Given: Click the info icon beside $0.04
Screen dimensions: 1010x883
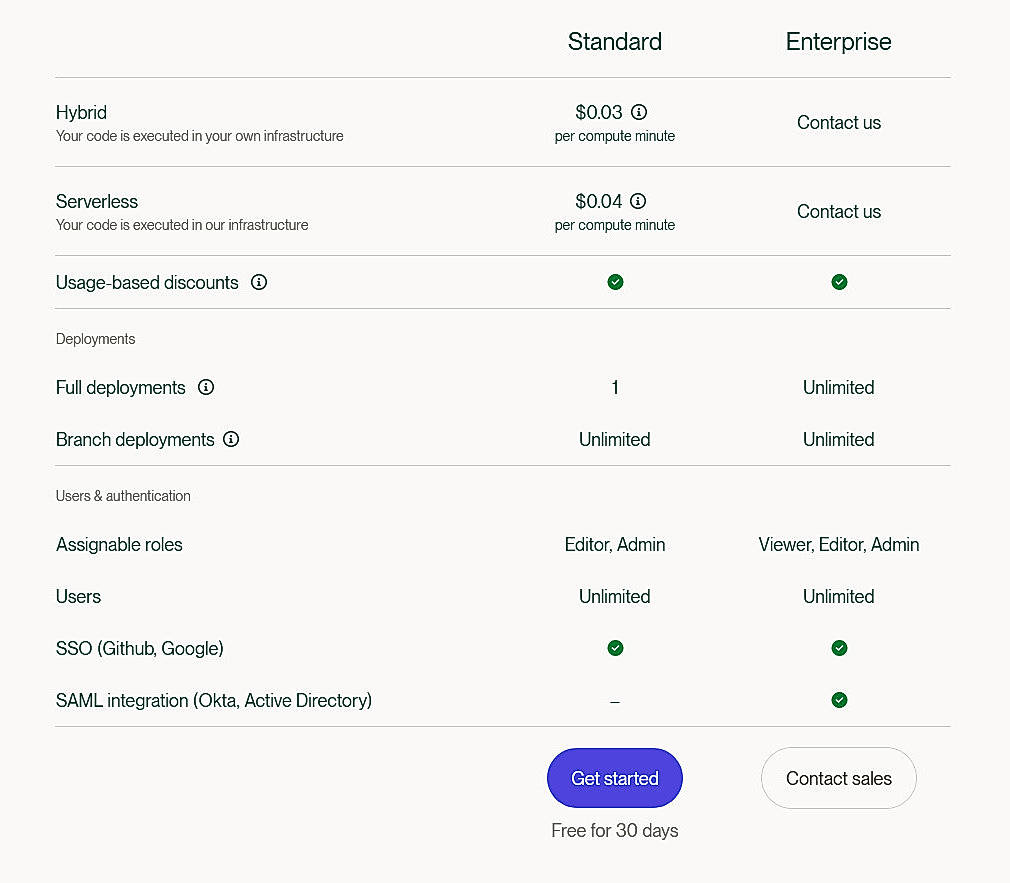Looking at the screenshot, I should coord(640,201).
